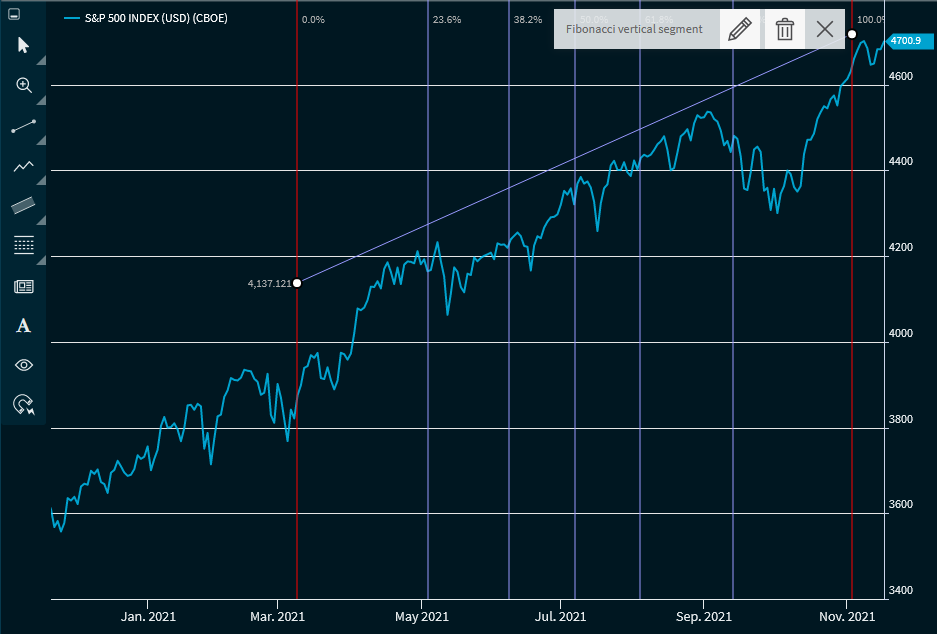Choose the line segment drawing tool
Screen dimensions: 937x634
24,126
